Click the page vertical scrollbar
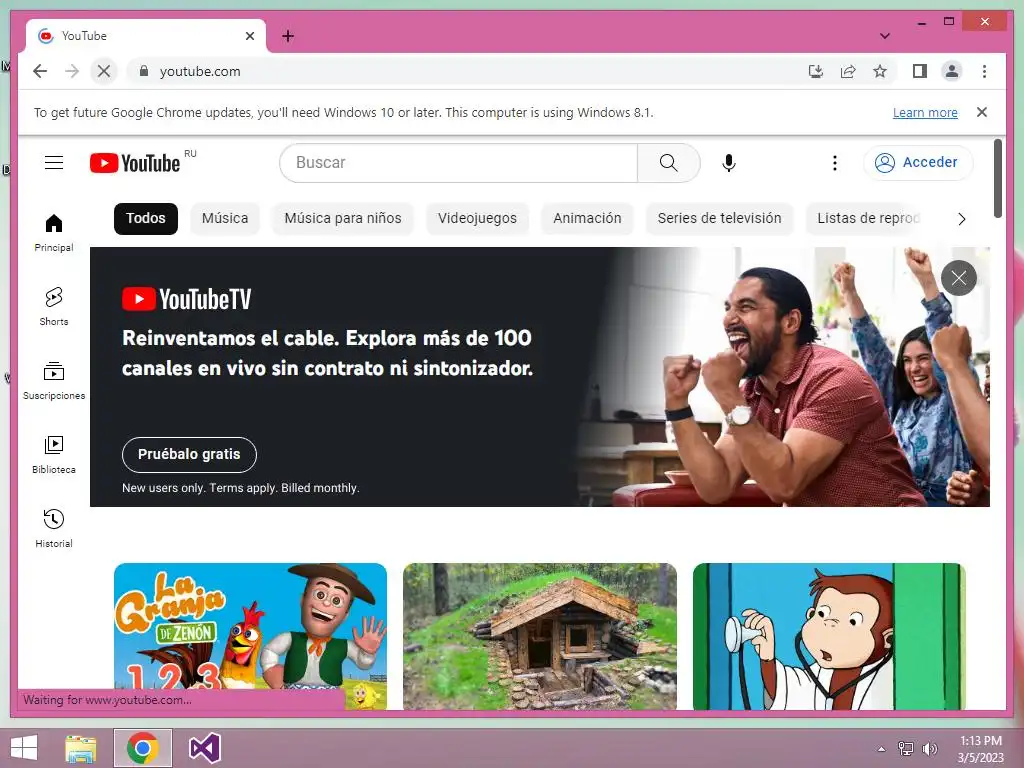This screenshot has width=1024, height=768. [x=997, y=178]
